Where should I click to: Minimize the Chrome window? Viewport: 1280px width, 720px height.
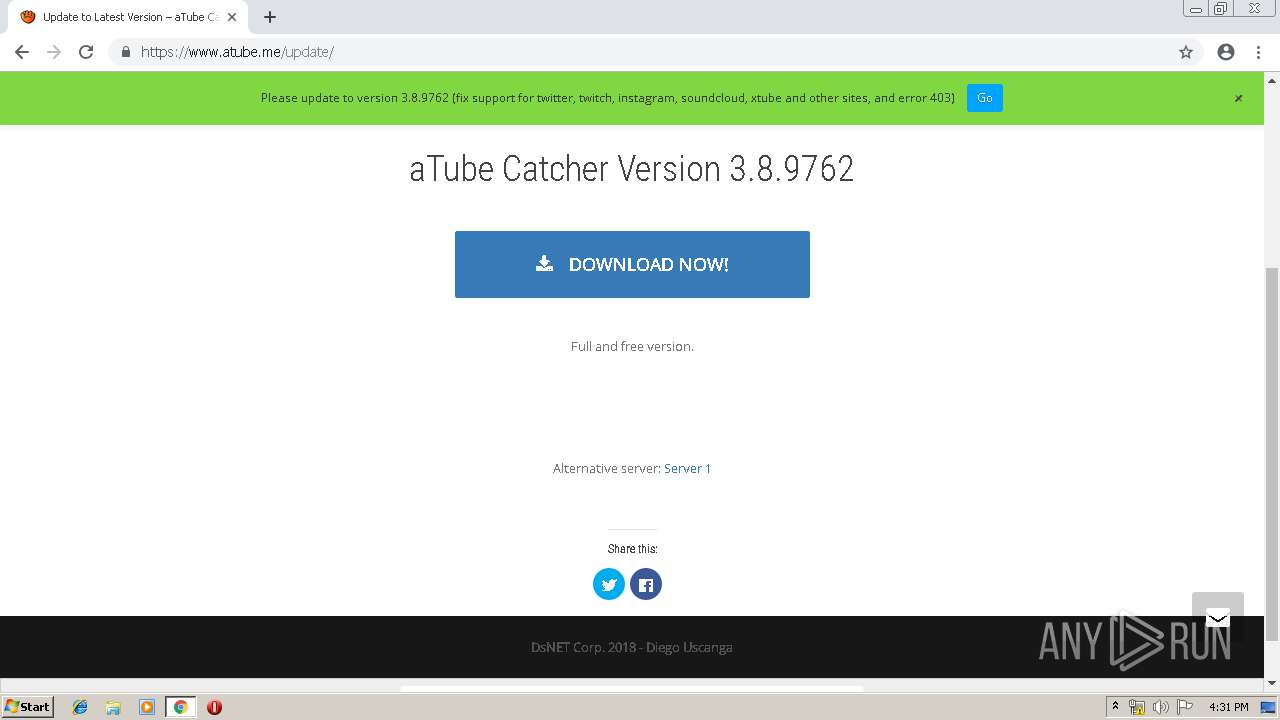click(x=1196, y=9)
